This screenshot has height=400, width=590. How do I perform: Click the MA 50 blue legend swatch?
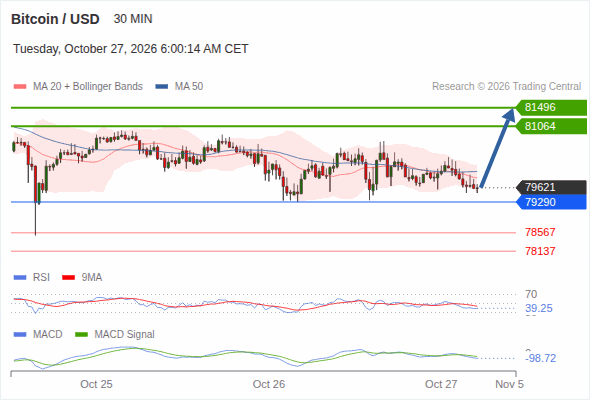tap(162, 87)
